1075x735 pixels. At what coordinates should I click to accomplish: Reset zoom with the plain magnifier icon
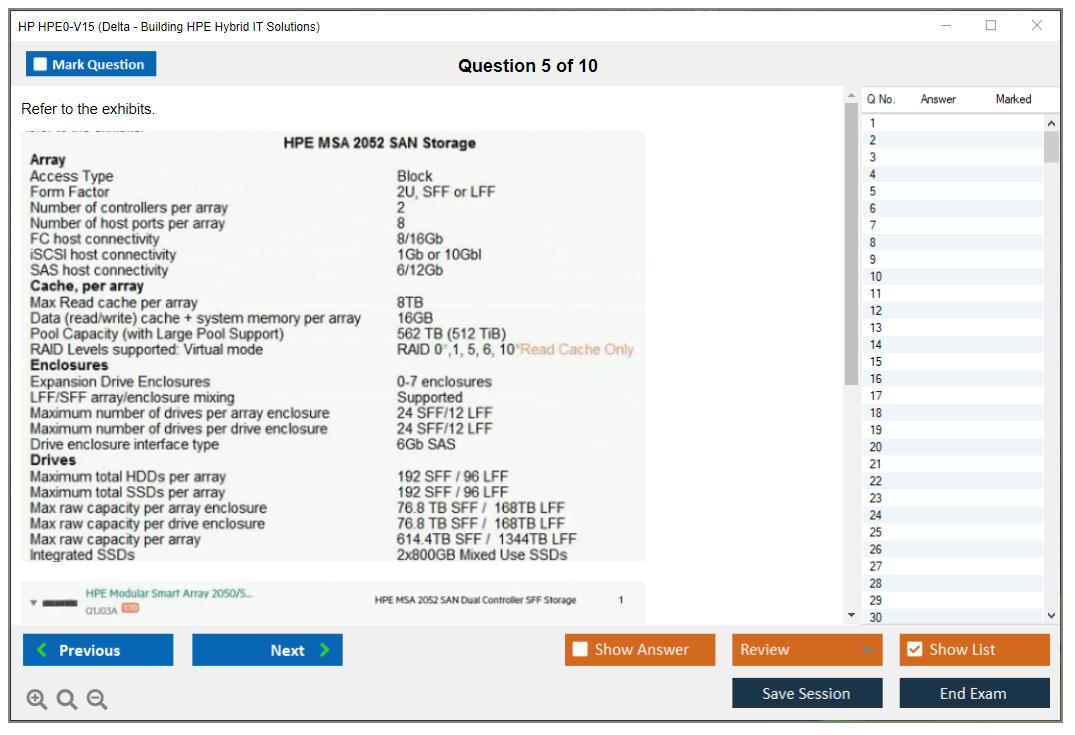67,700
